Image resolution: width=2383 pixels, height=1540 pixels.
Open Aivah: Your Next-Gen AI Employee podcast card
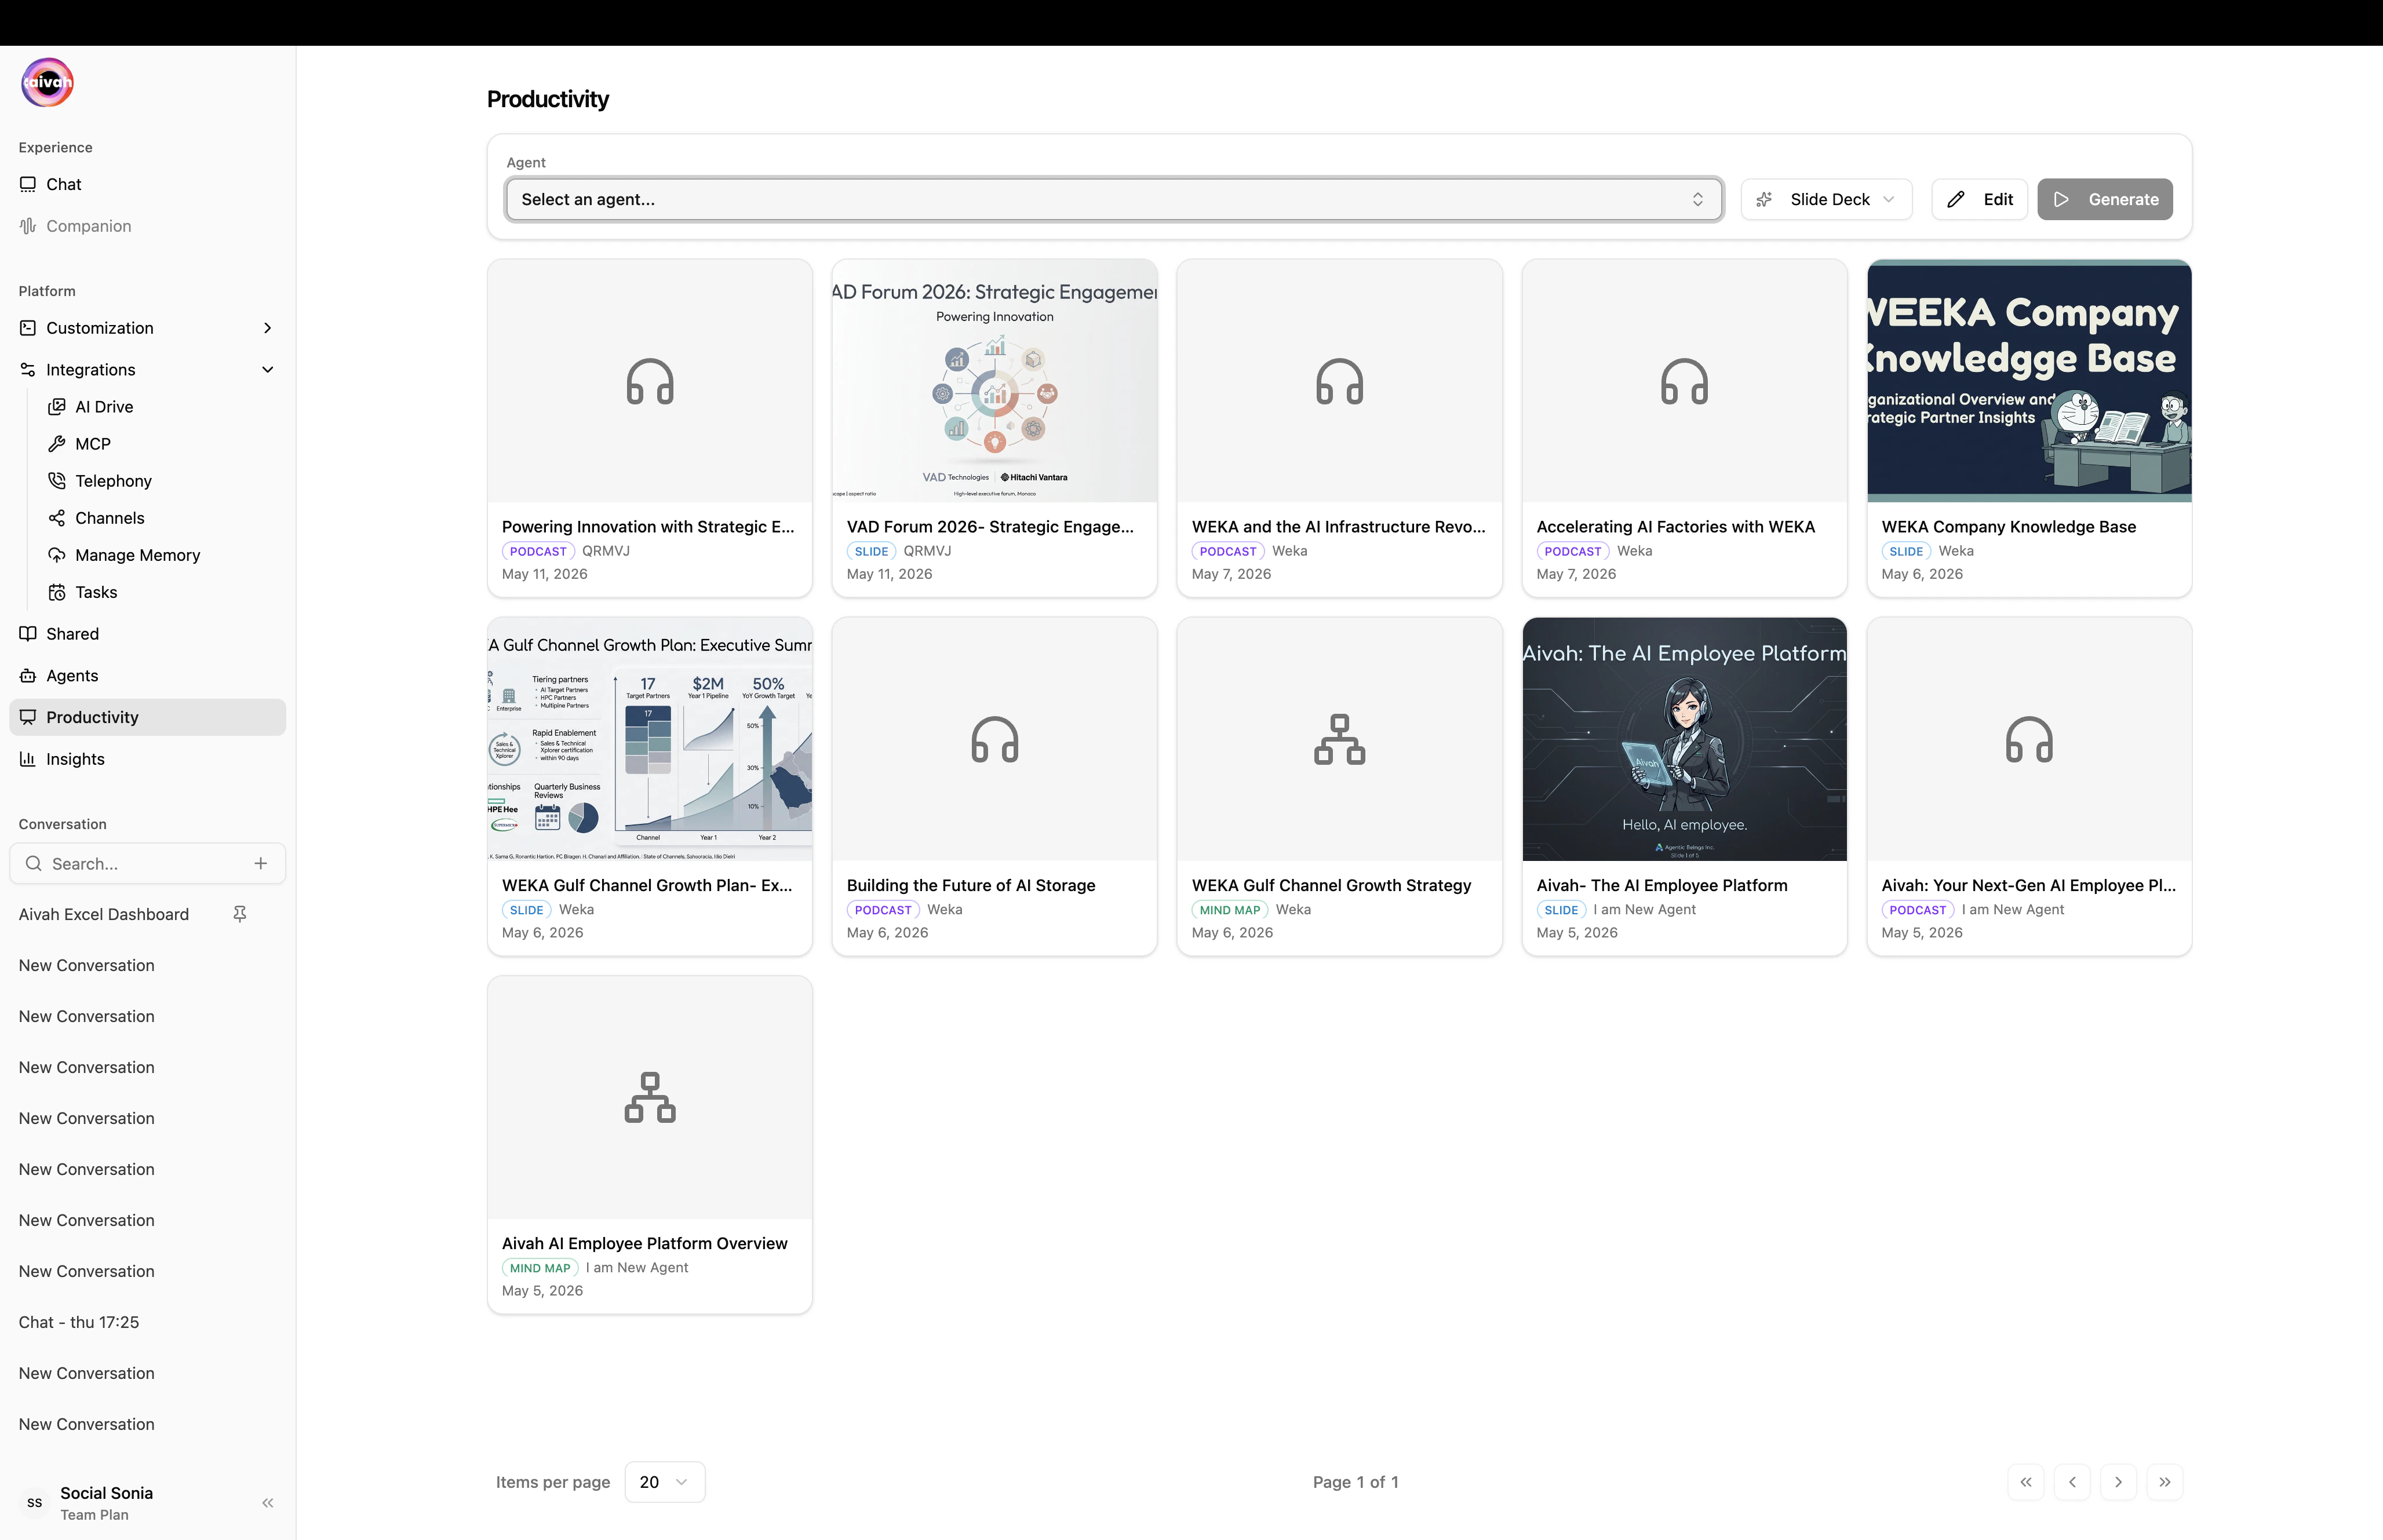[x=2029, y=786]
